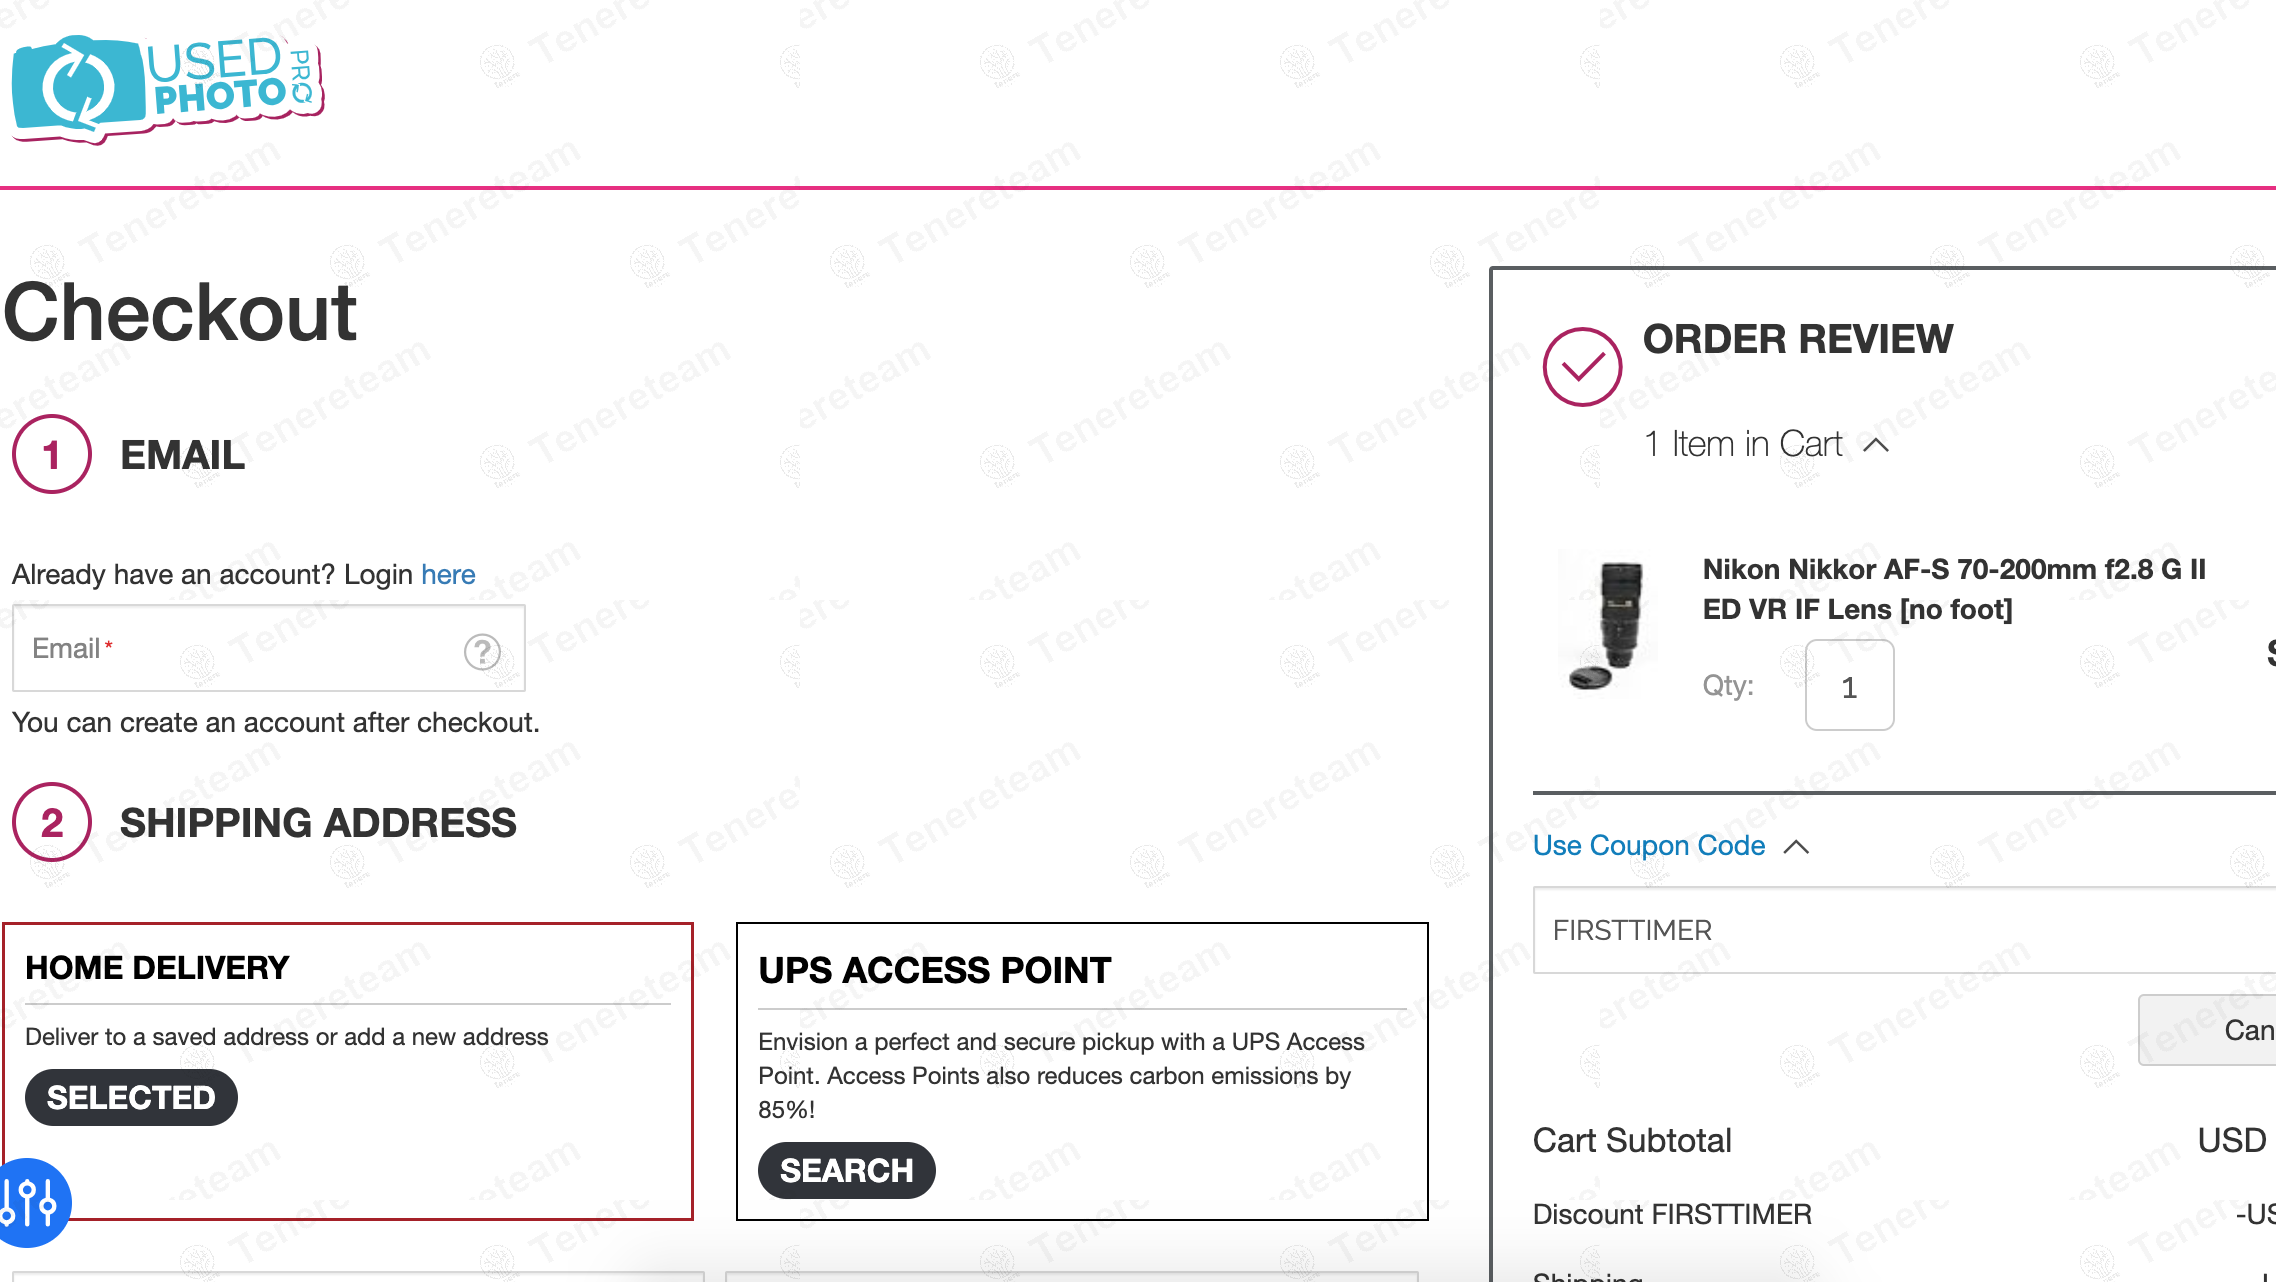Click the Order Review checkmark circle icon

click(1581, 367)
